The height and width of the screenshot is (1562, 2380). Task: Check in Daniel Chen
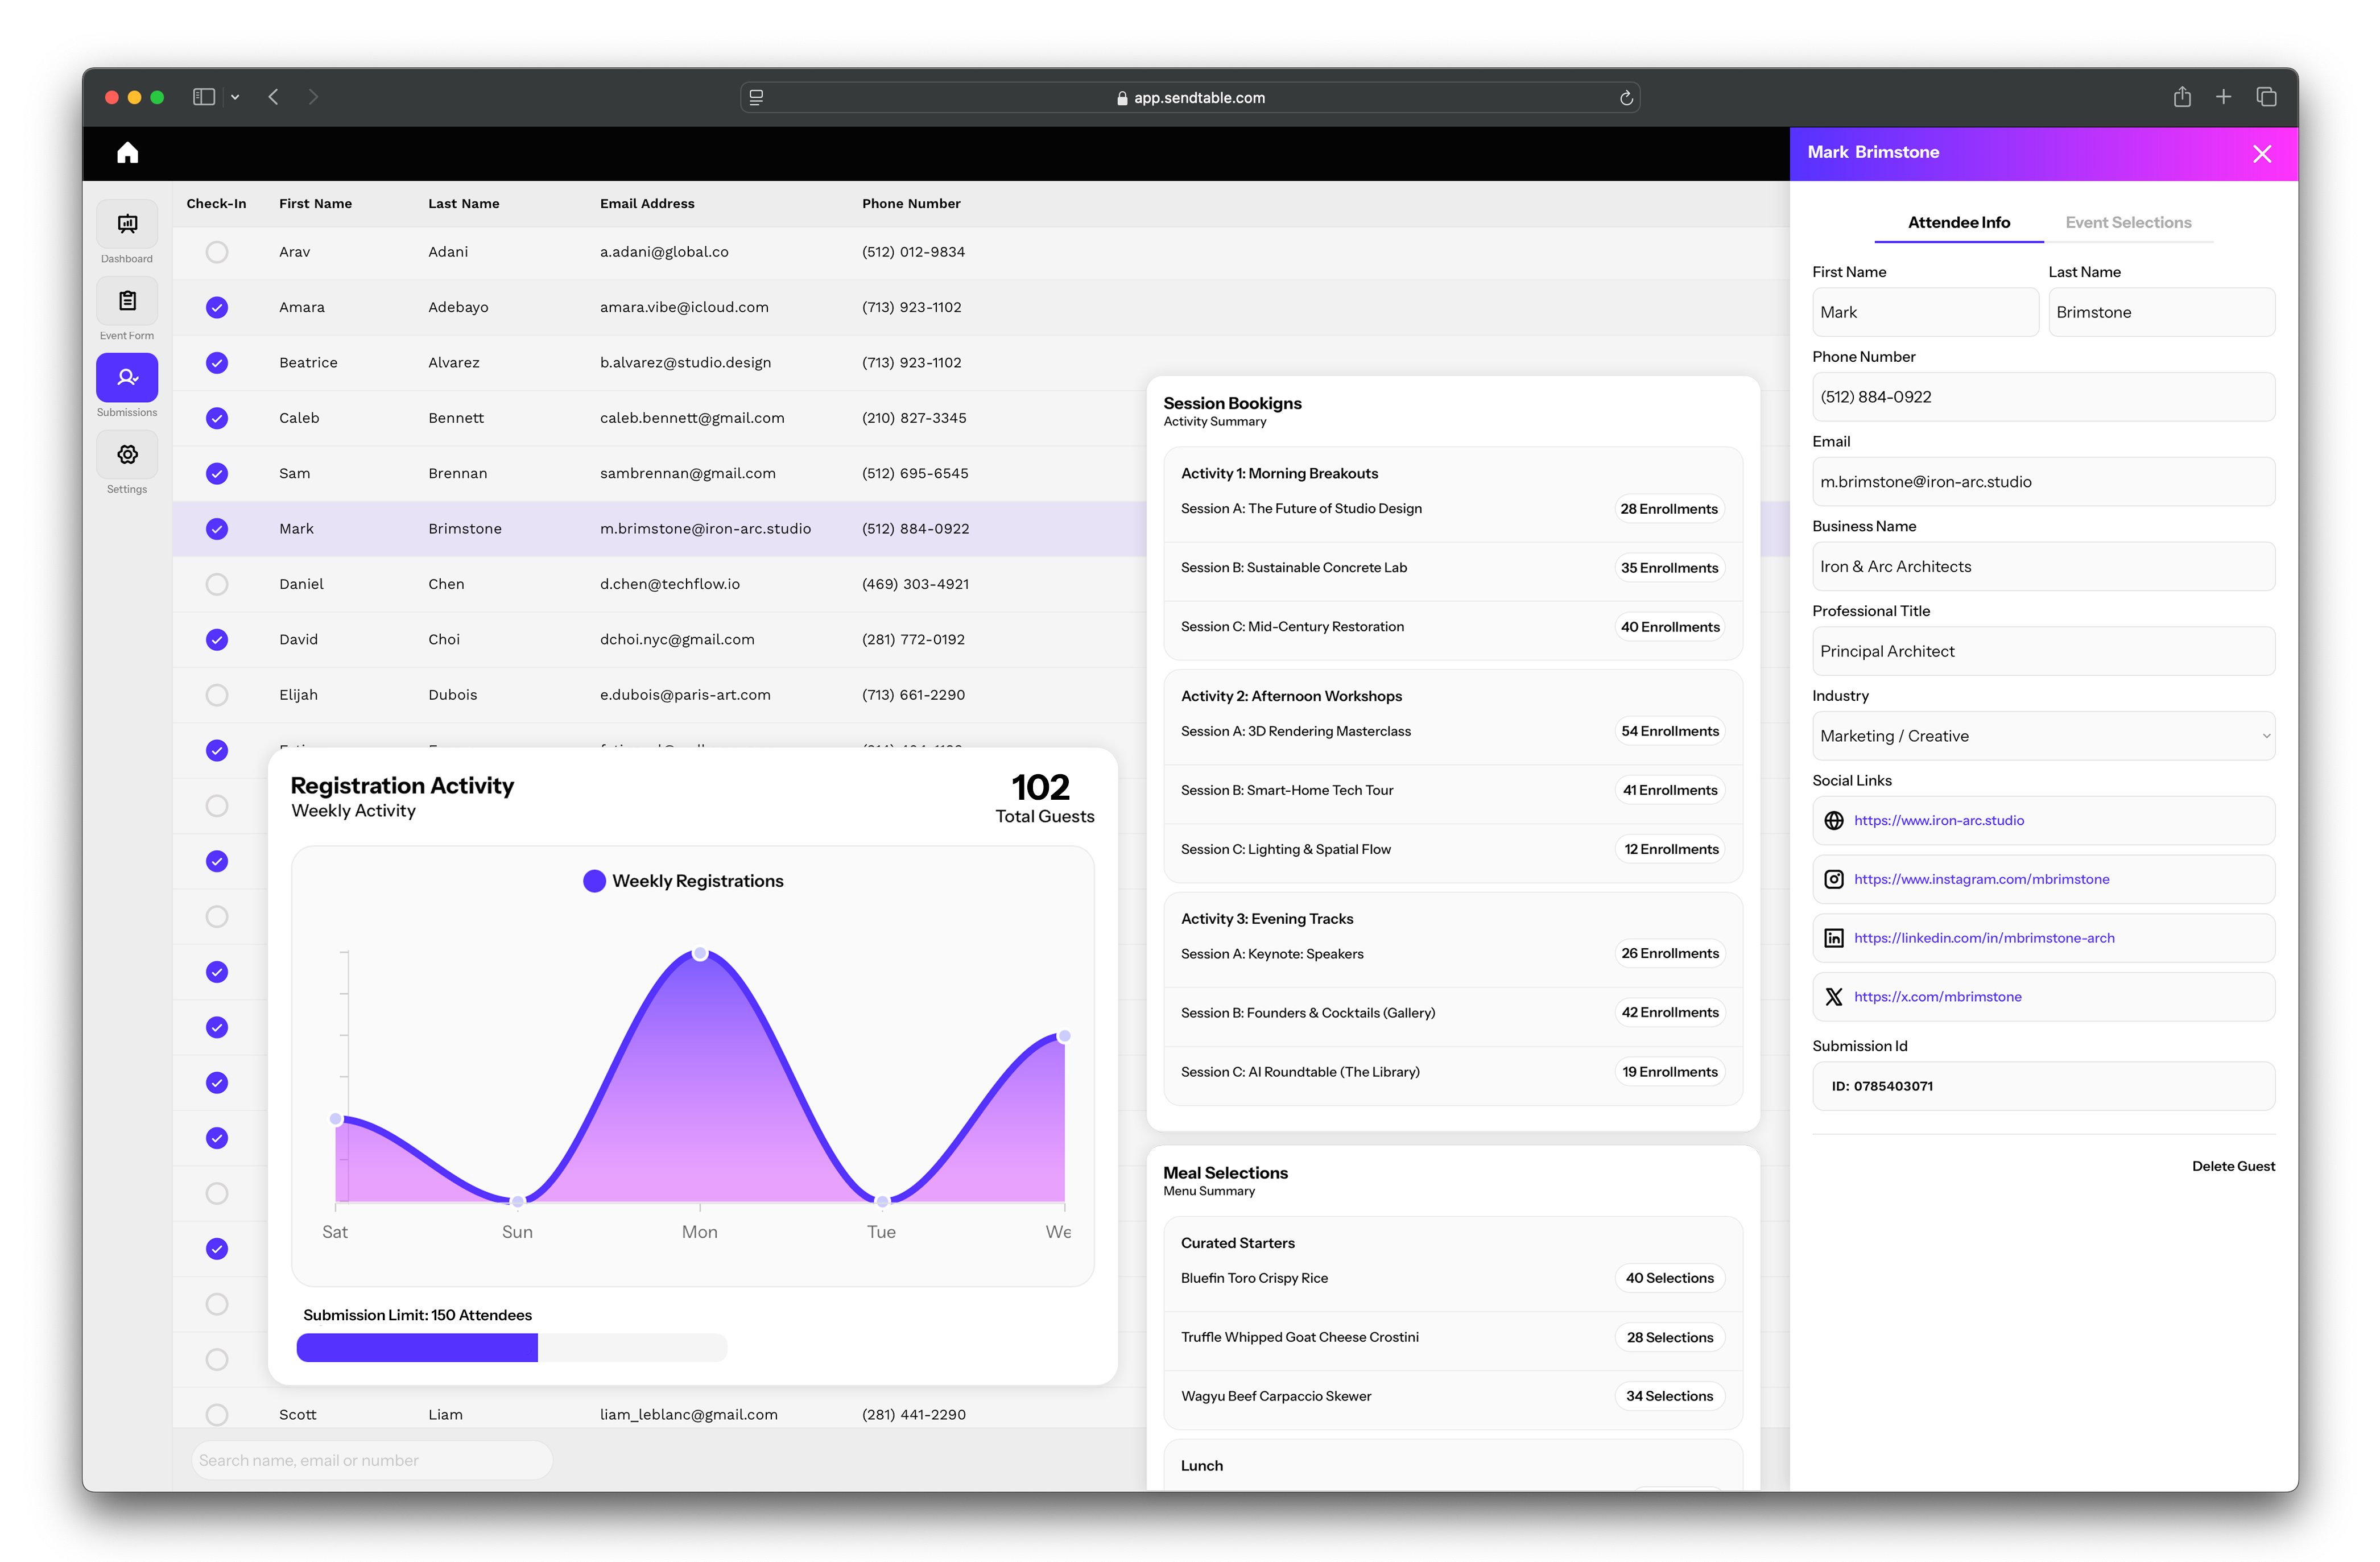pyautogui.click(x=217, y=584)
